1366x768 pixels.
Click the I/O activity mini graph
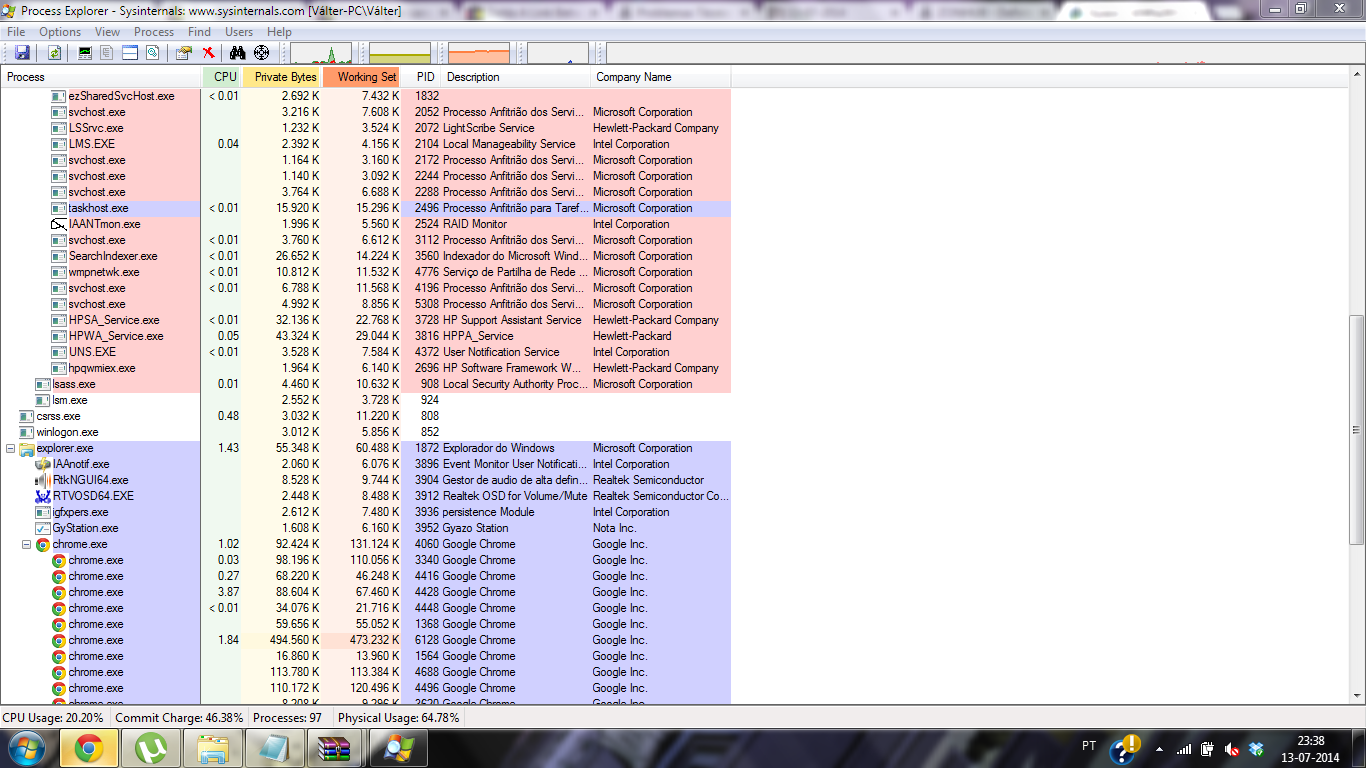(558, 53)
